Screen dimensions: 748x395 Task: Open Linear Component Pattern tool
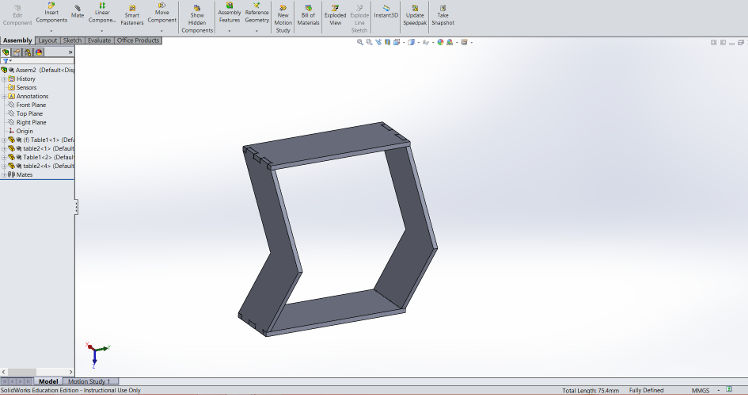click(x=102, y=13)
